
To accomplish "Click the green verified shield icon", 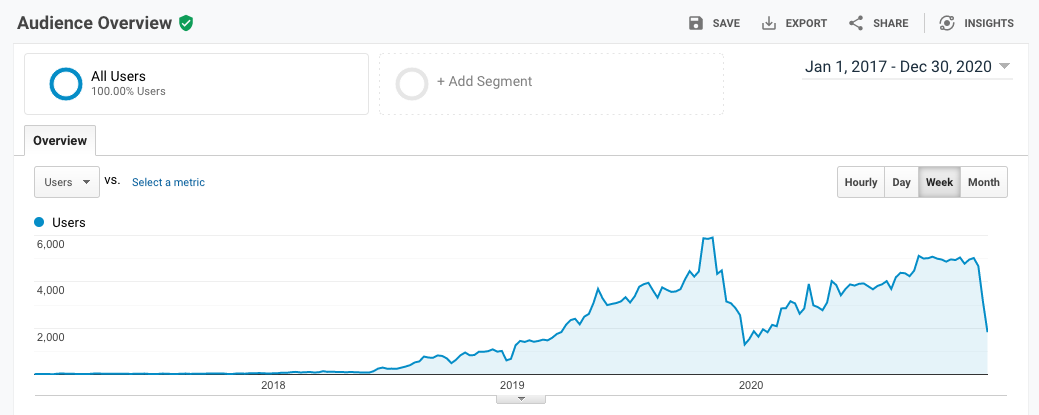I will coord(186,23).
